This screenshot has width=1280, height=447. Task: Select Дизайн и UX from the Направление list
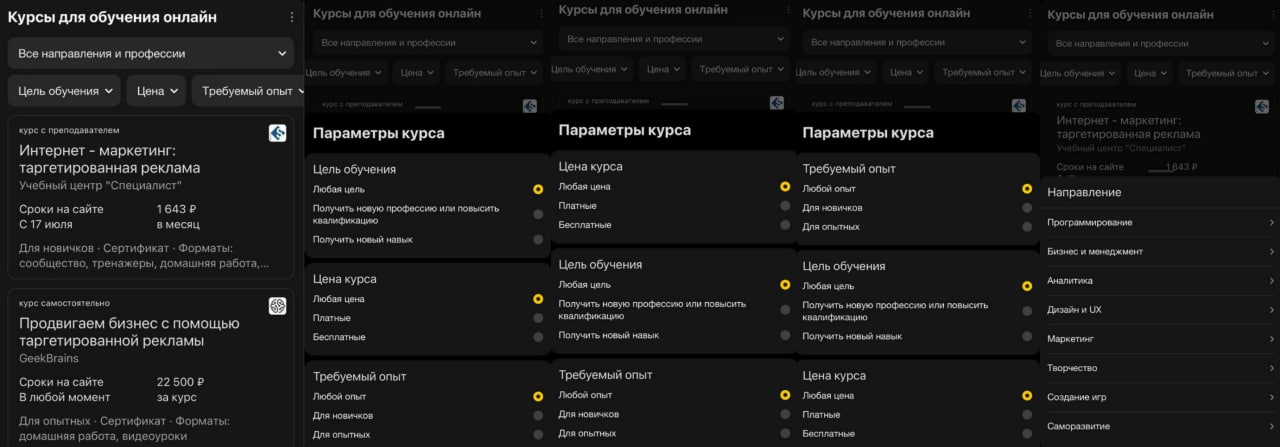pos(1074,310)
